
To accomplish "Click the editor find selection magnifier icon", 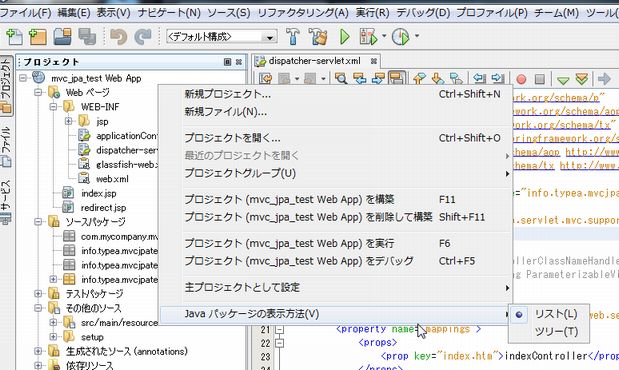I will [341, 78].
